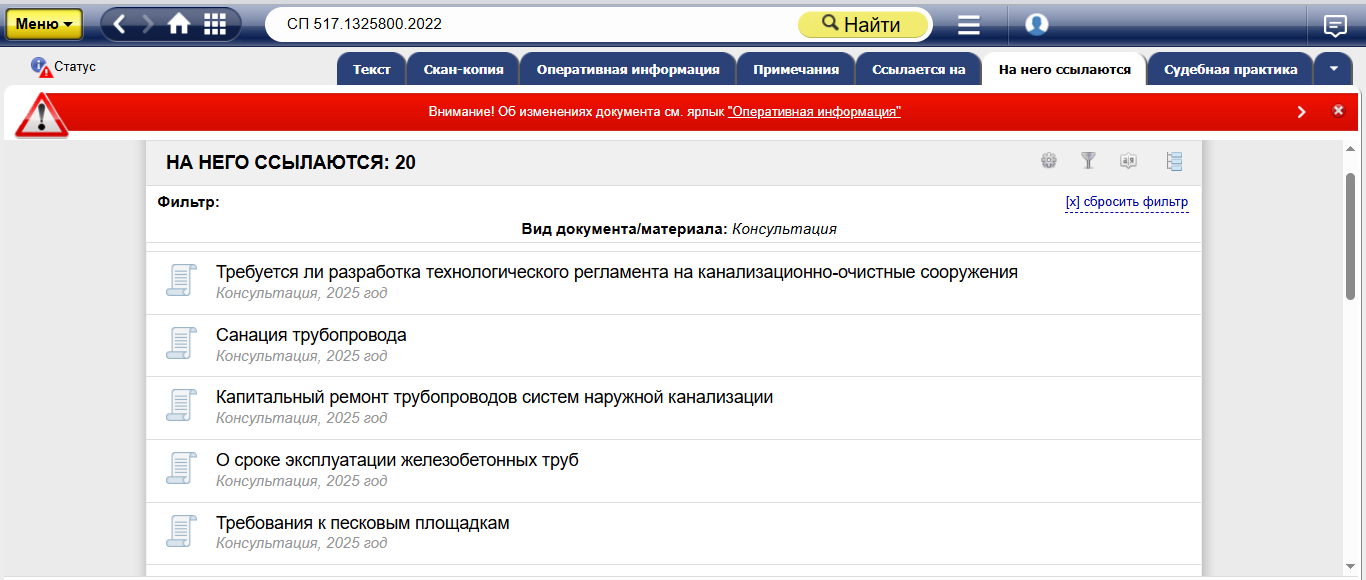Click the Найти search button
This screenshot has height=580, width=1366.
click(x=862, y=25)
